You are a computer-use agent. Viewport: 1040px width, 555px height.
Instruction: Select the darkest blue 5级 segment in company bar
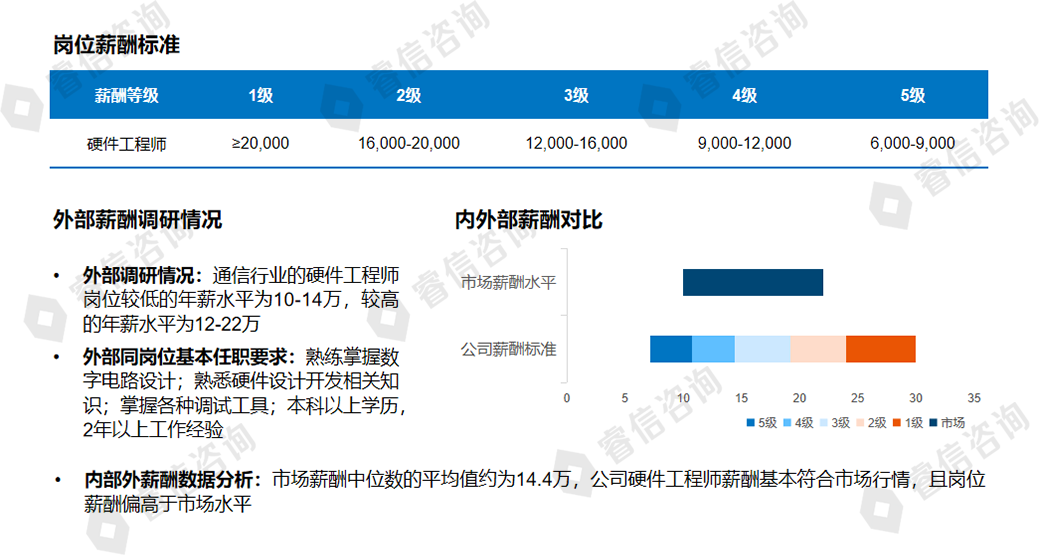(670, 349)
